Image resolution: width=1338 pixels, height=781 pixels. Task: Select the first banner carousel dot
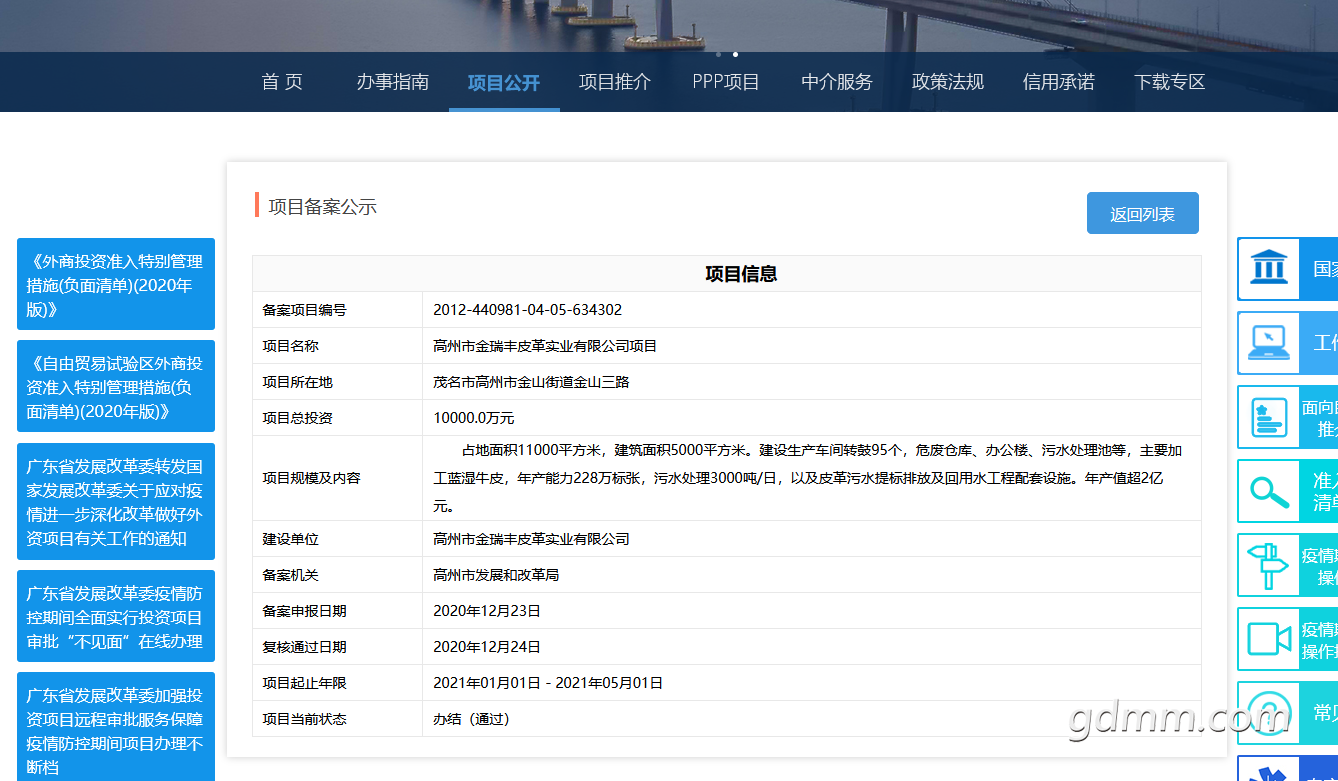pyautogui.click(x=718, y=54)
